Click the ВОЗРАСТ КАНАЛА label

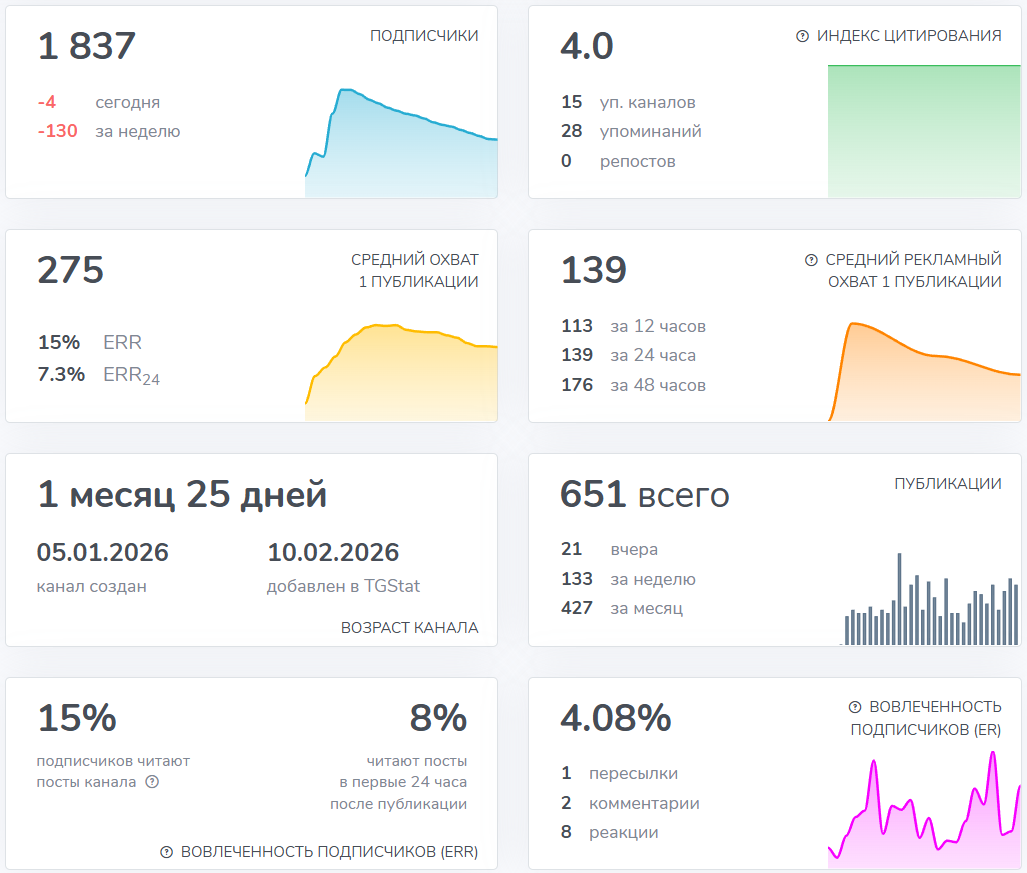[x=409, y=628]
